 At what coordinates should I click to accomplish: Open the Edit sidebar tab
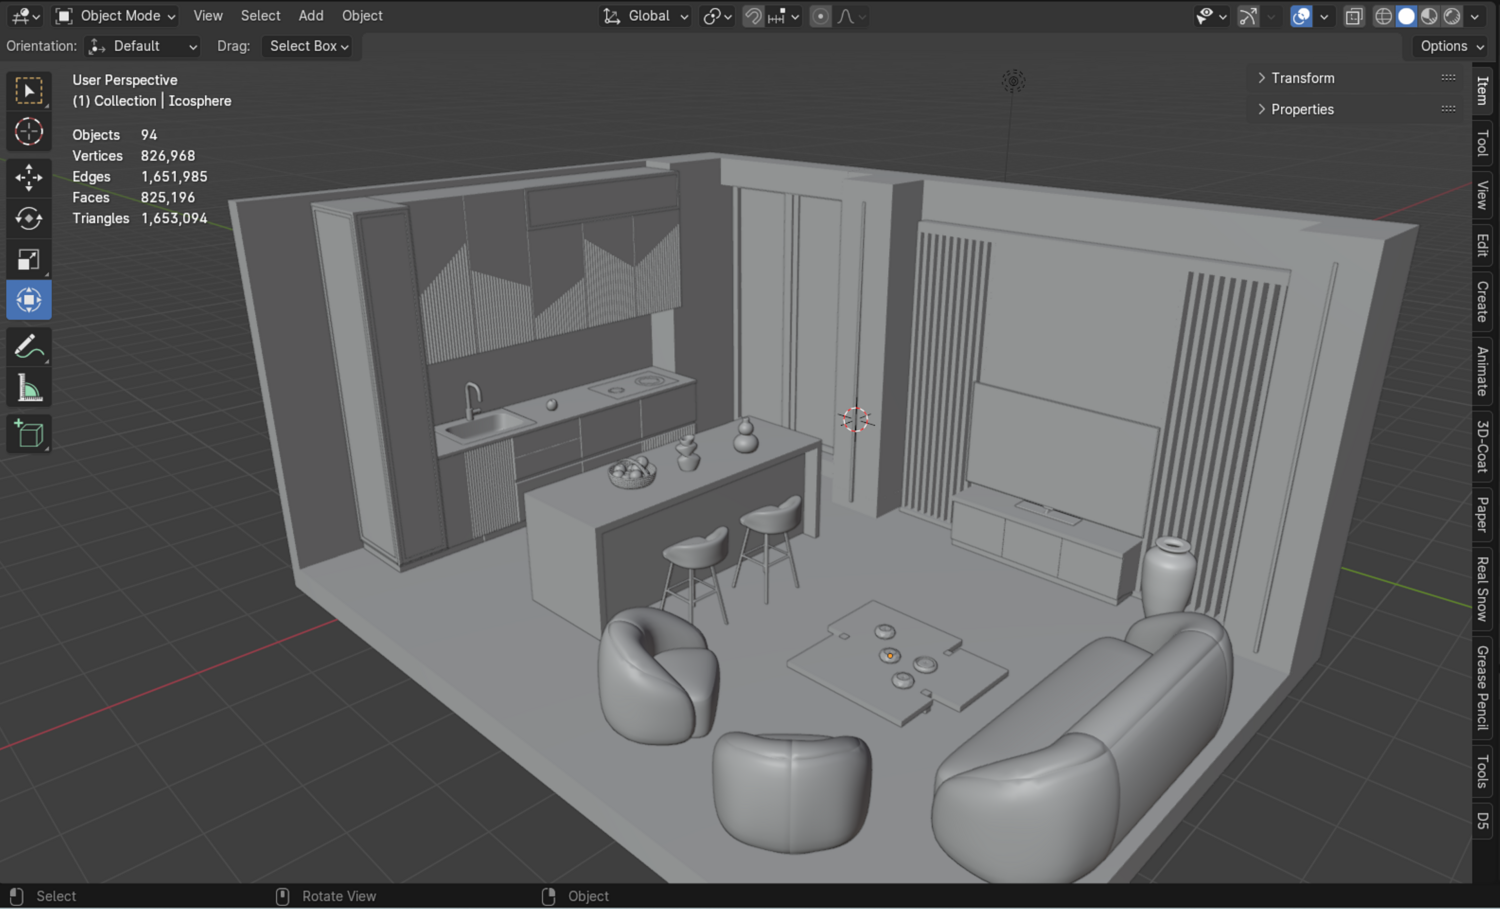1483,245
